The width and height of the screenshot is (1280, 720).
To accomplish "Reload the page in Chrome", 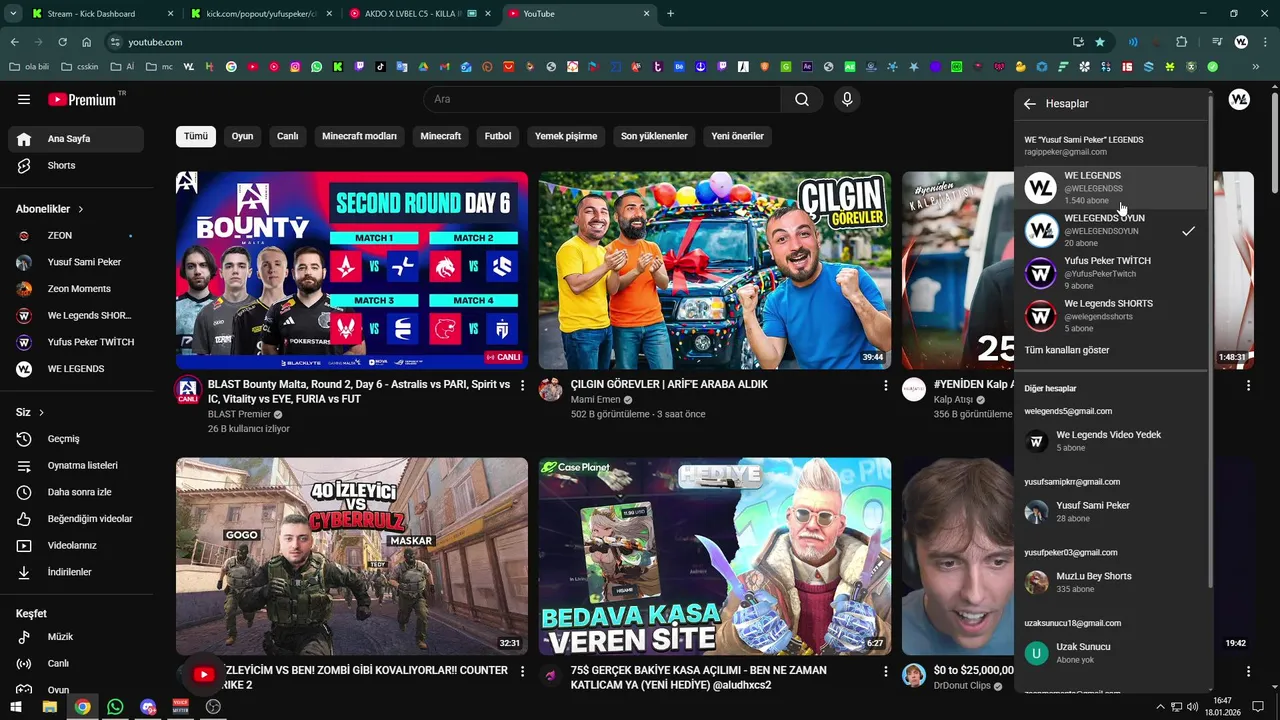I will click(62, 42).
